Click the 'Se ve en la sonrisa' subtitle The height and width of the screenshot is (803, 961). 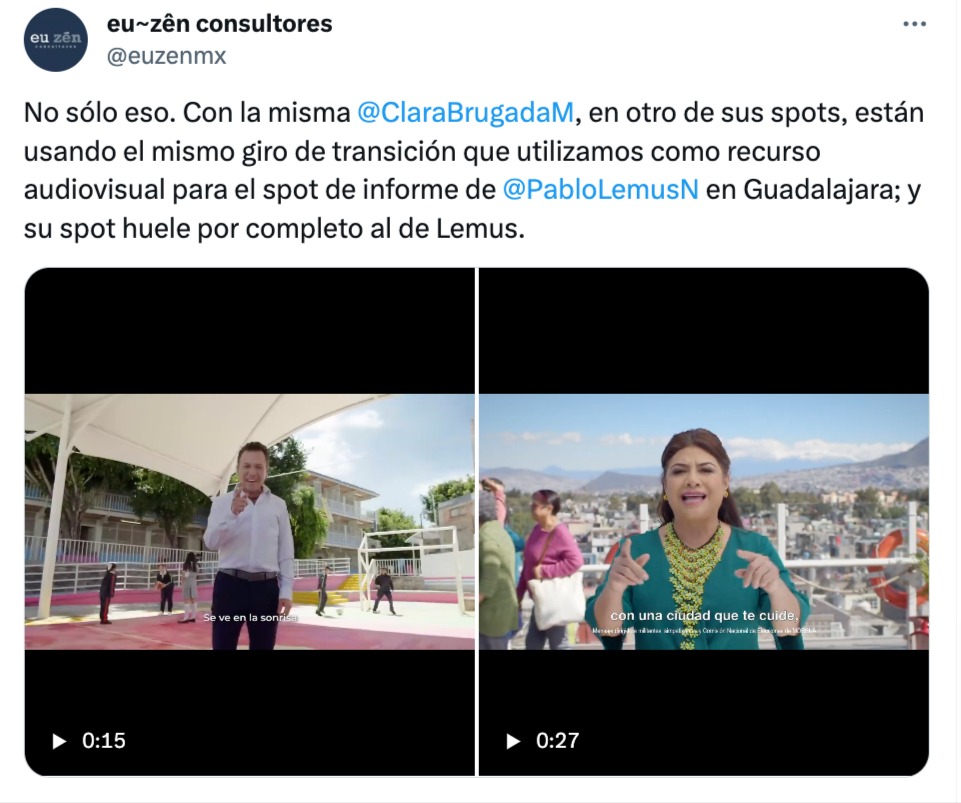[x=249, y=618]
